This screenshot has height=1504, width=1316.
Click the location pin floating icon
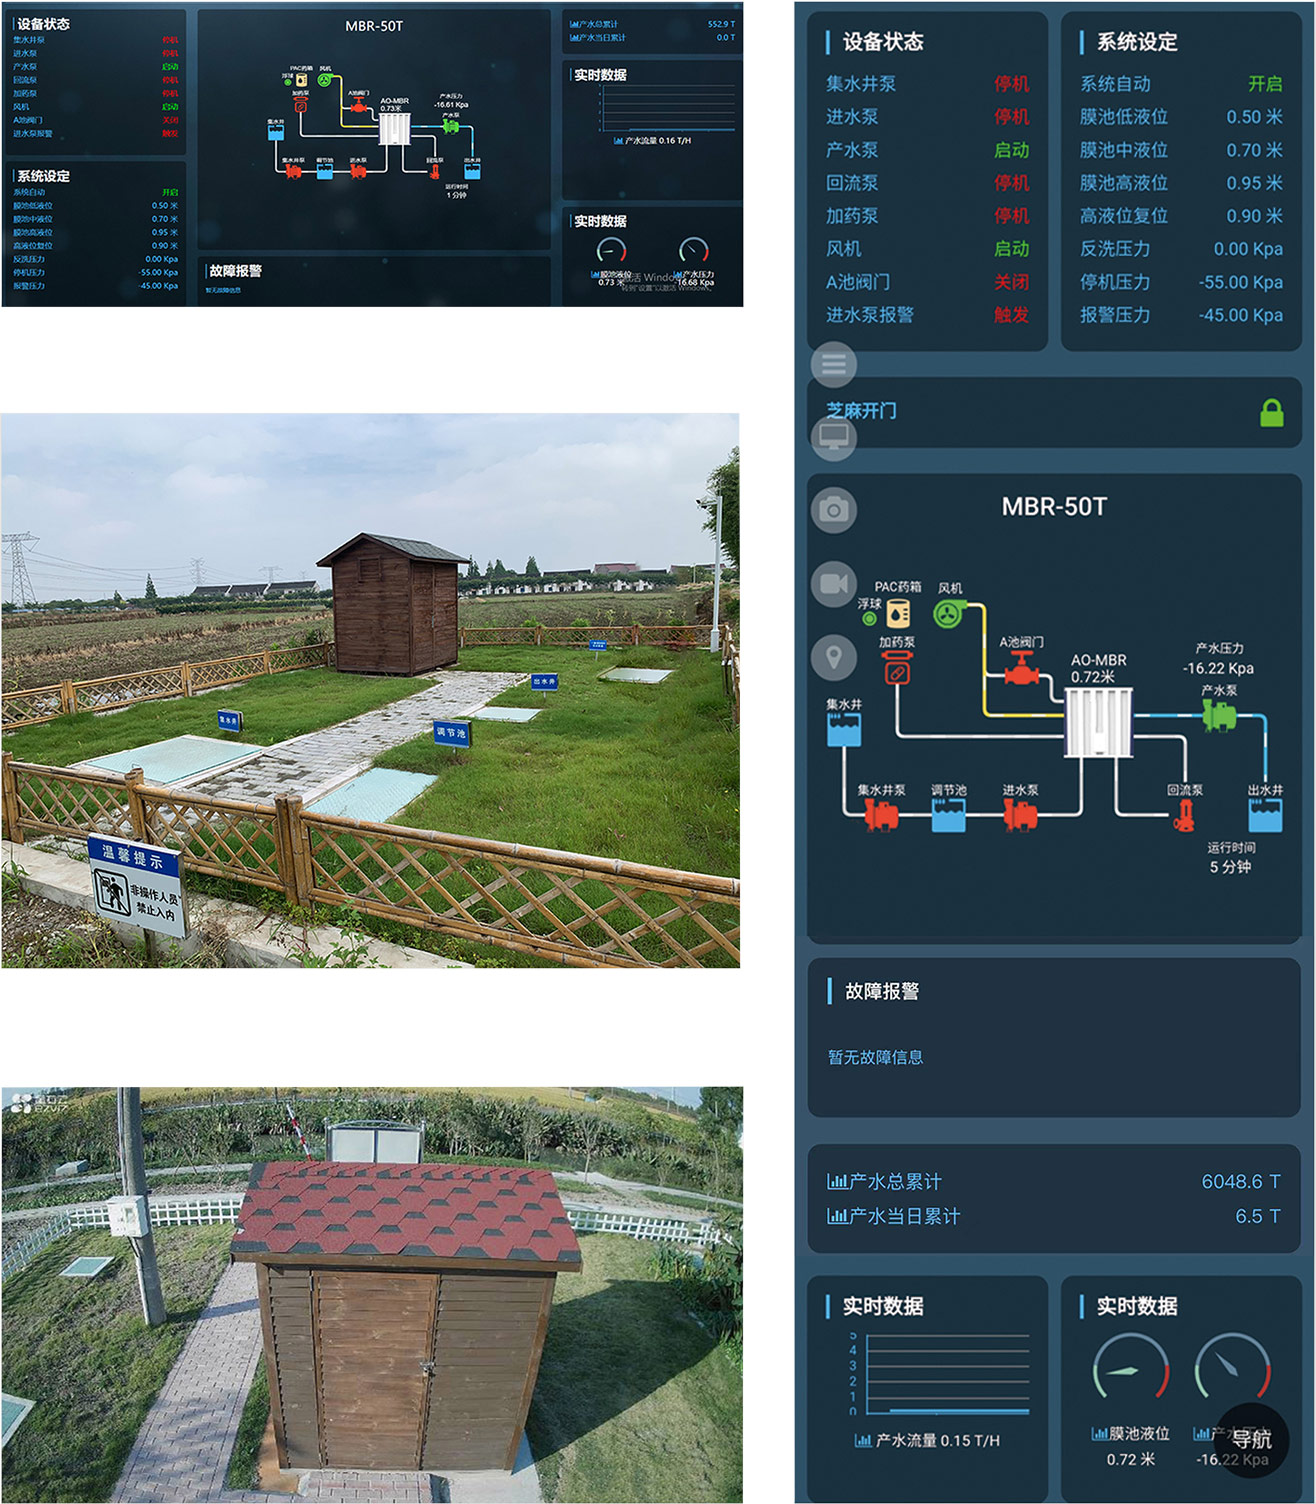pyautogui.click(x=833, y=657)
